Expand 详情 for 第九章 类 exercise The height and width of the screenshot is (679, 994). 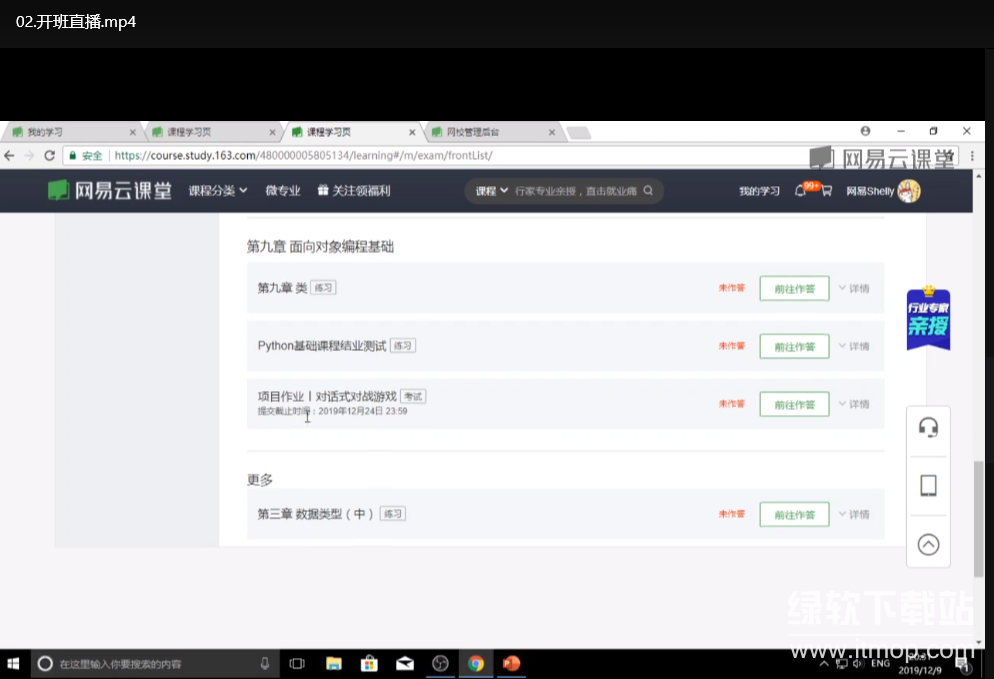tap(854, 288)
